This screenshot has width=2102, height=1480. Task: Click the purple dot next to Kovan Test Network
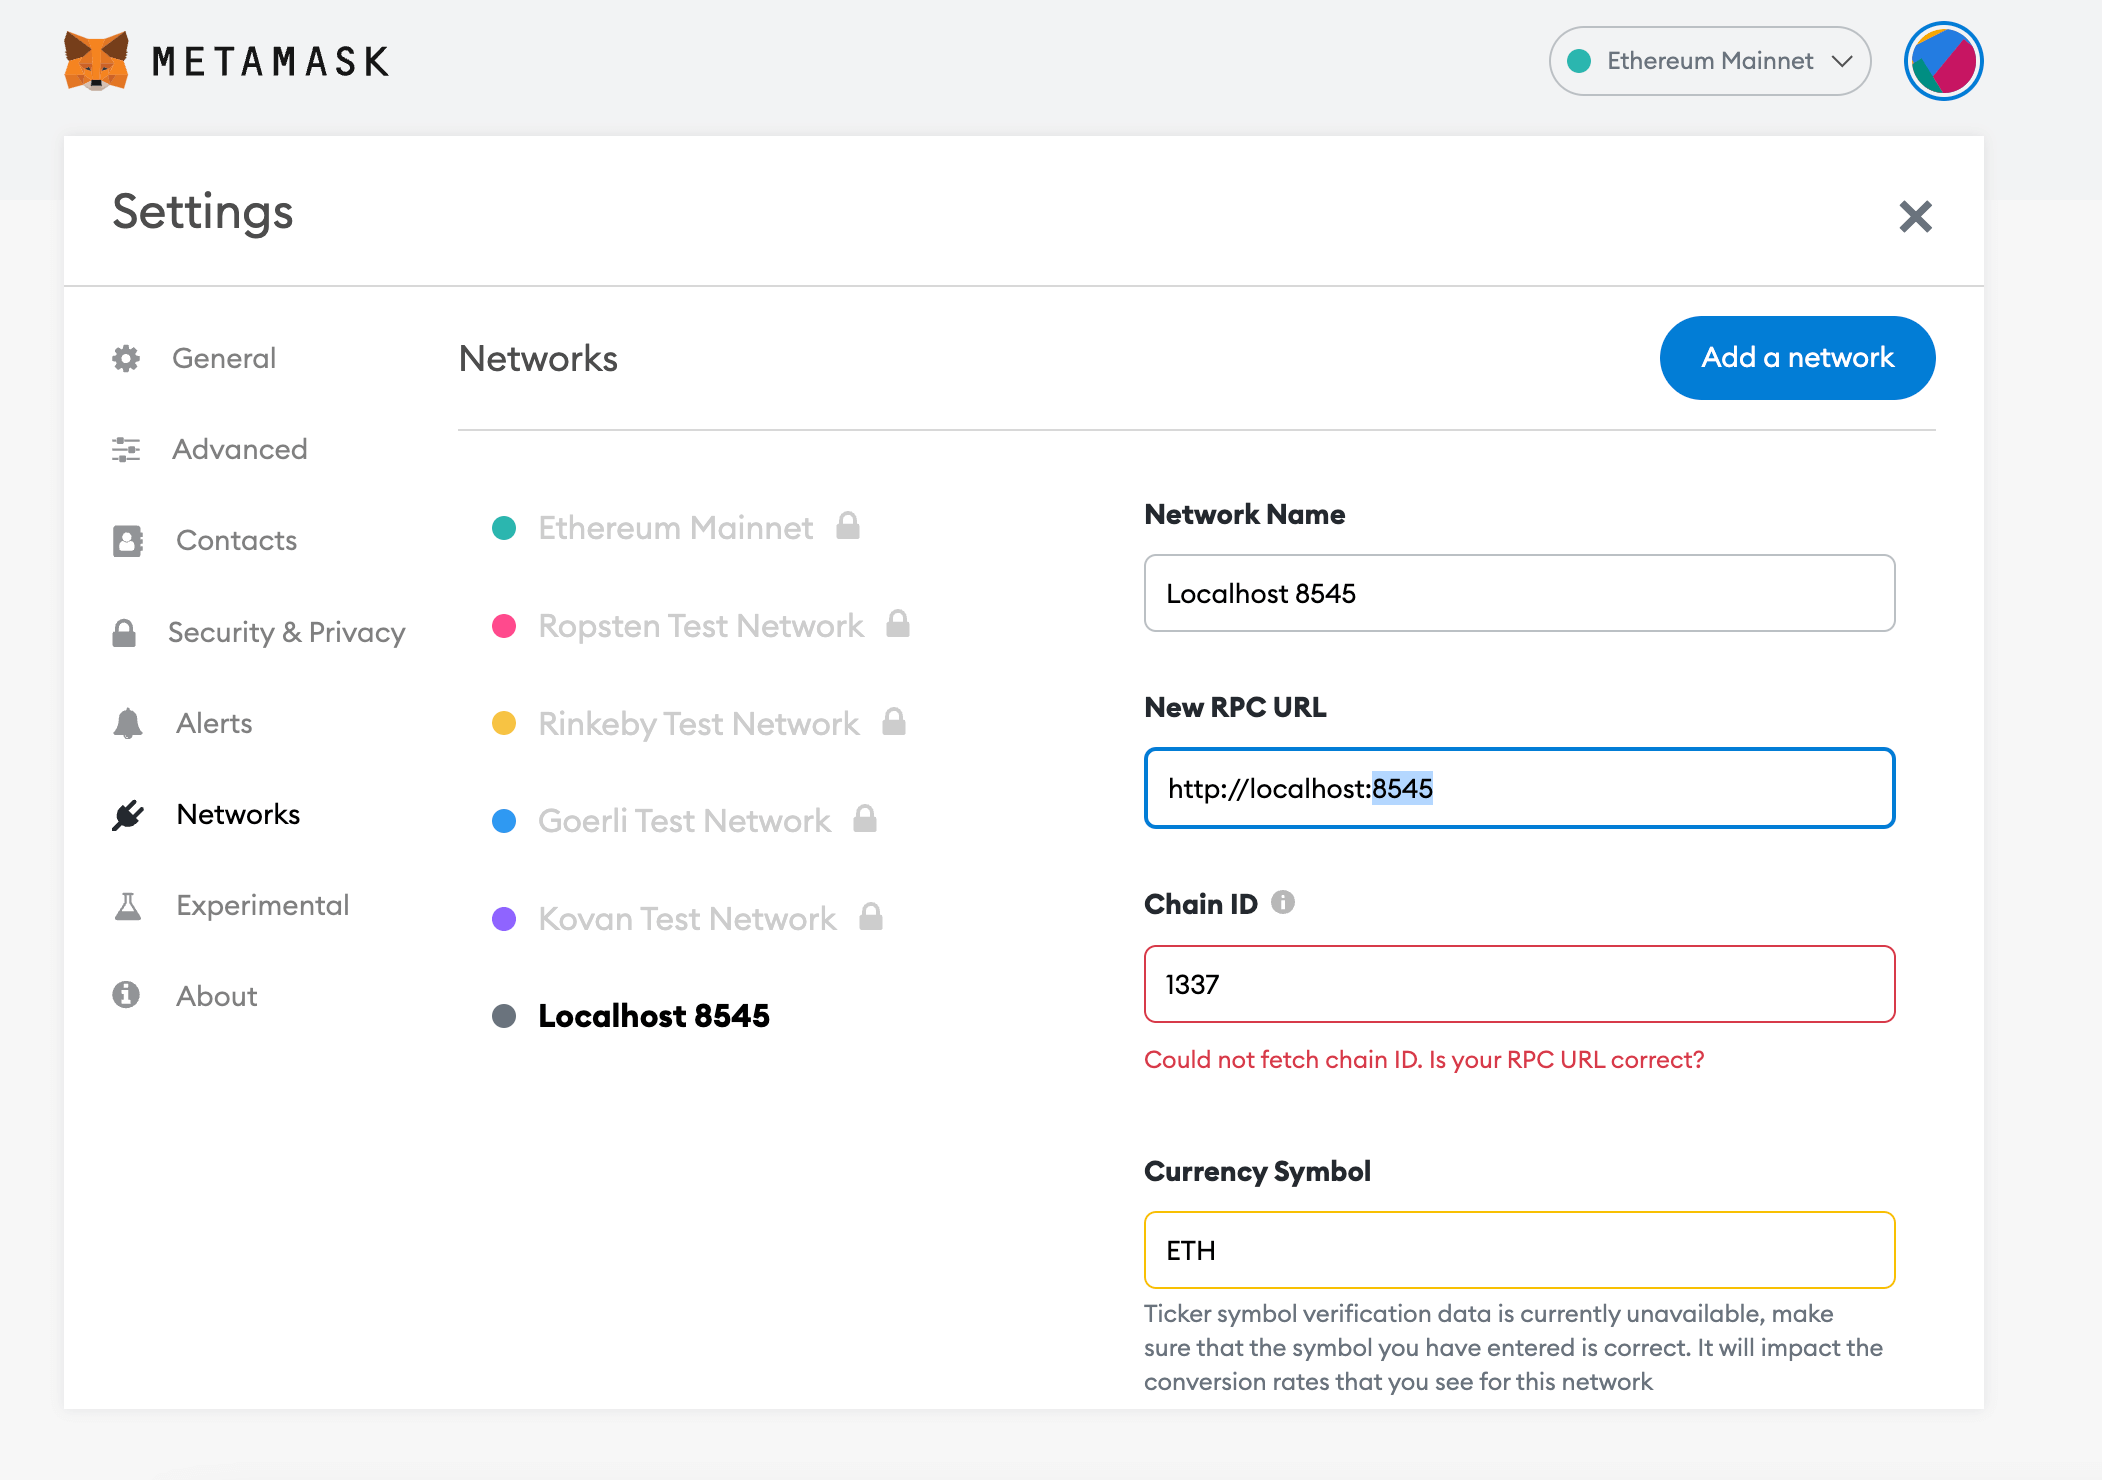point(504,919)
